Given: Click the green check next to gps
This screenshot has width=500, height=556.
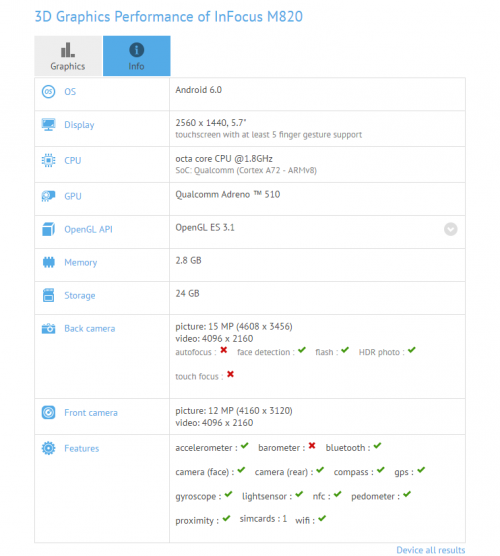Looking at the screenshot, I should [421, 470].
